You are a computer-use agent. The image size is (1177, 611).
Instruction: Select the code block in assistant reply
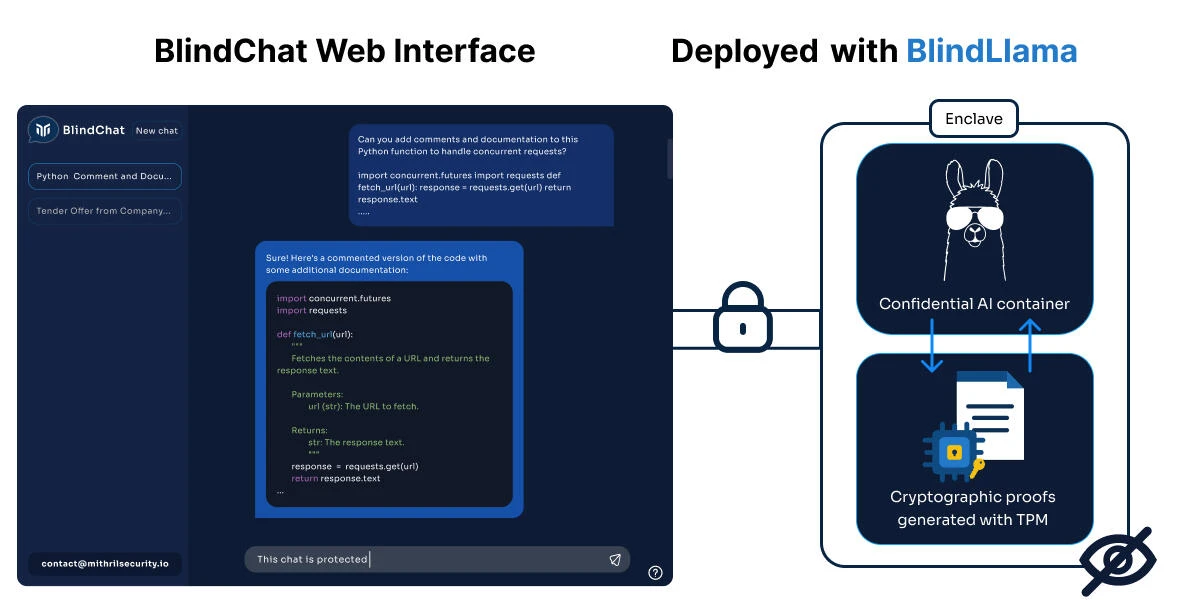tap(389, 394)
